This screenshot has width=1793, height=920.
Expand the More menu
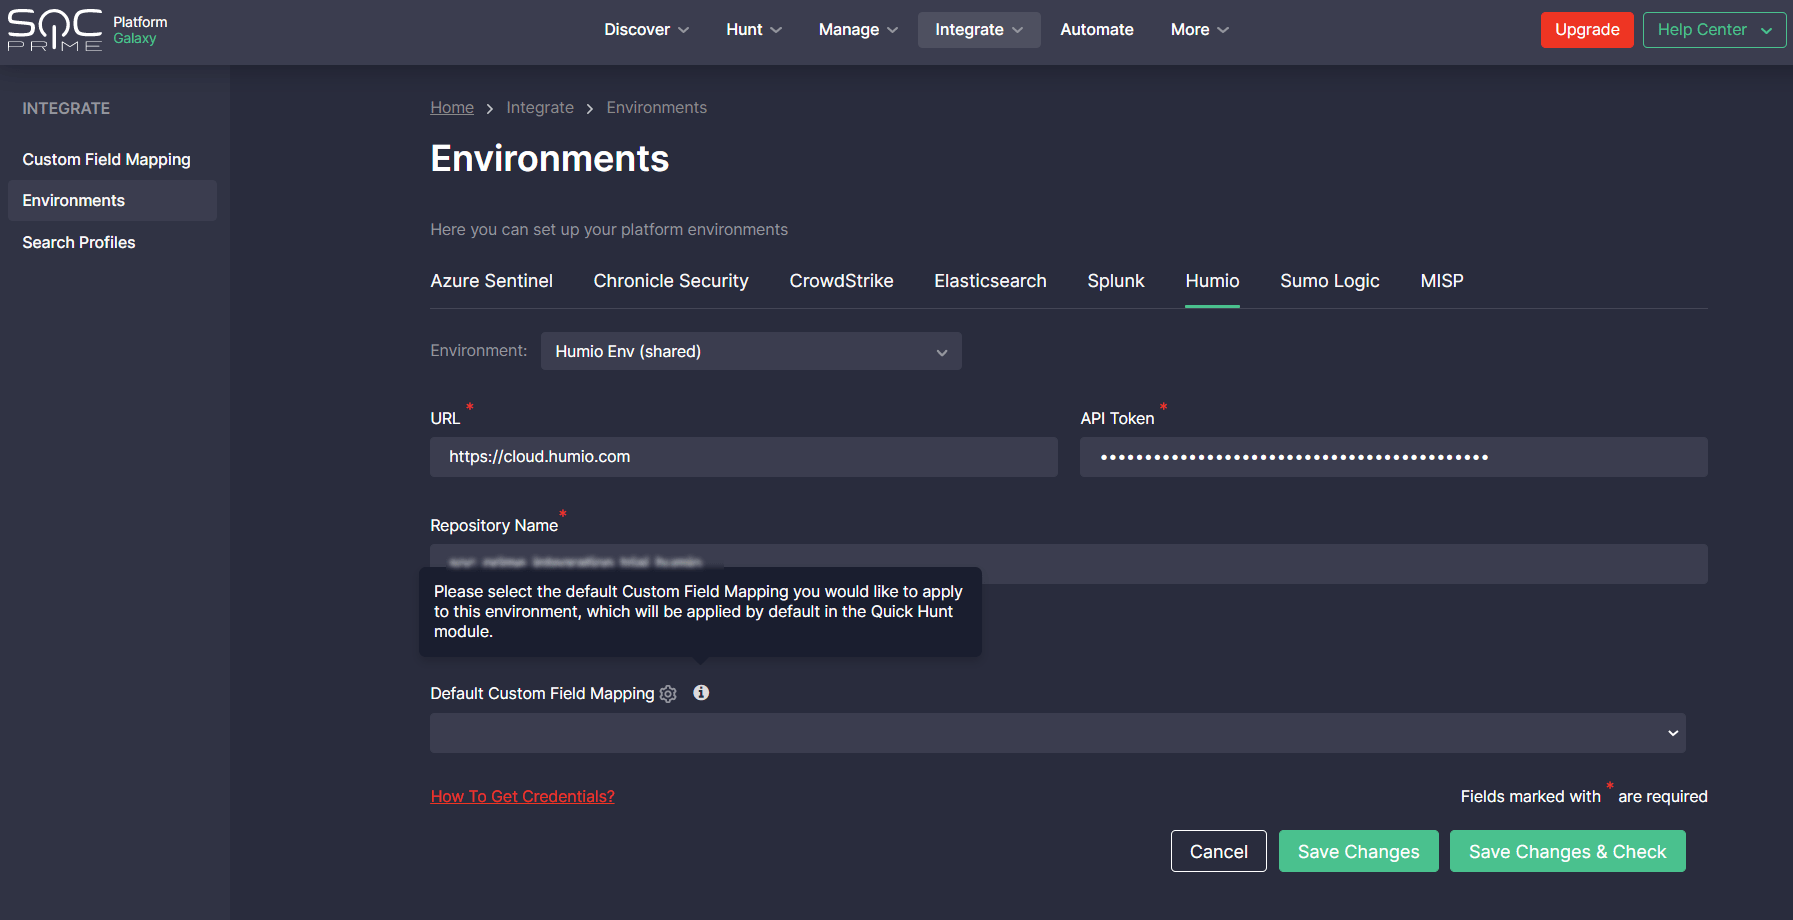(x=1199, y=30)
